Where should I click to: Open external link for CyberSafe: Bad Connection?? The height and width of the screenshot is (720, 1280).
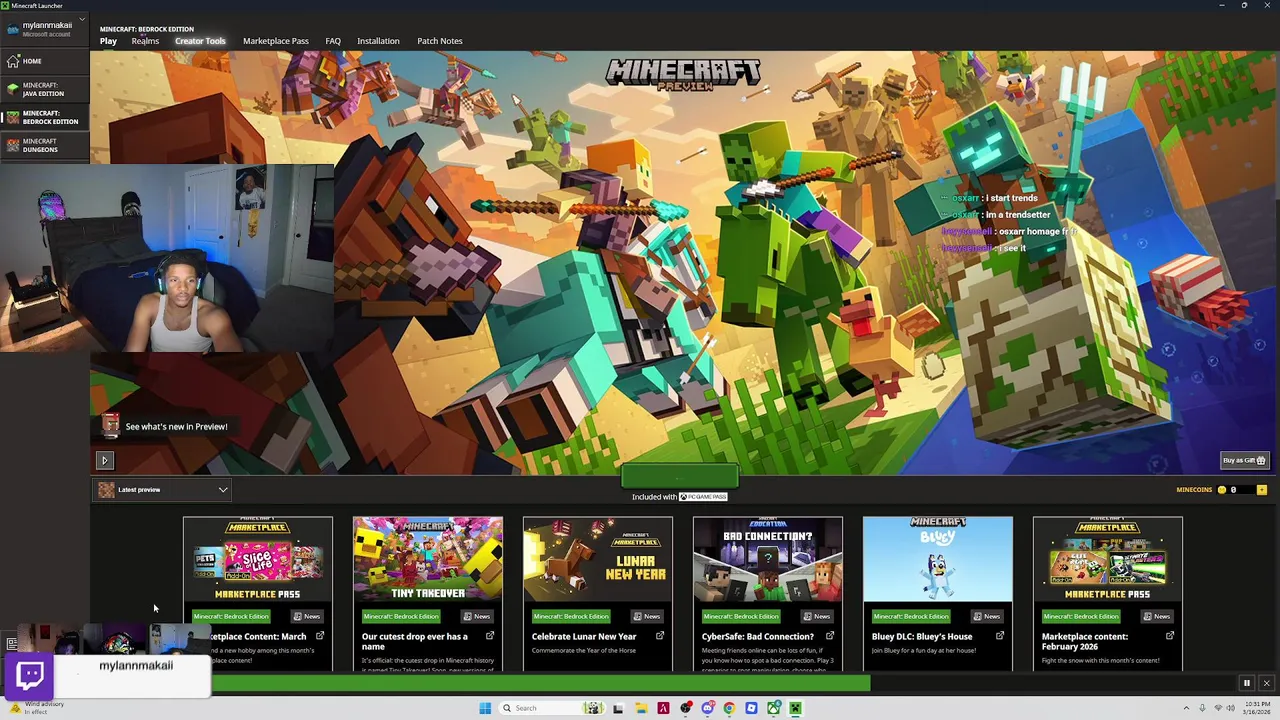[830, 636]
